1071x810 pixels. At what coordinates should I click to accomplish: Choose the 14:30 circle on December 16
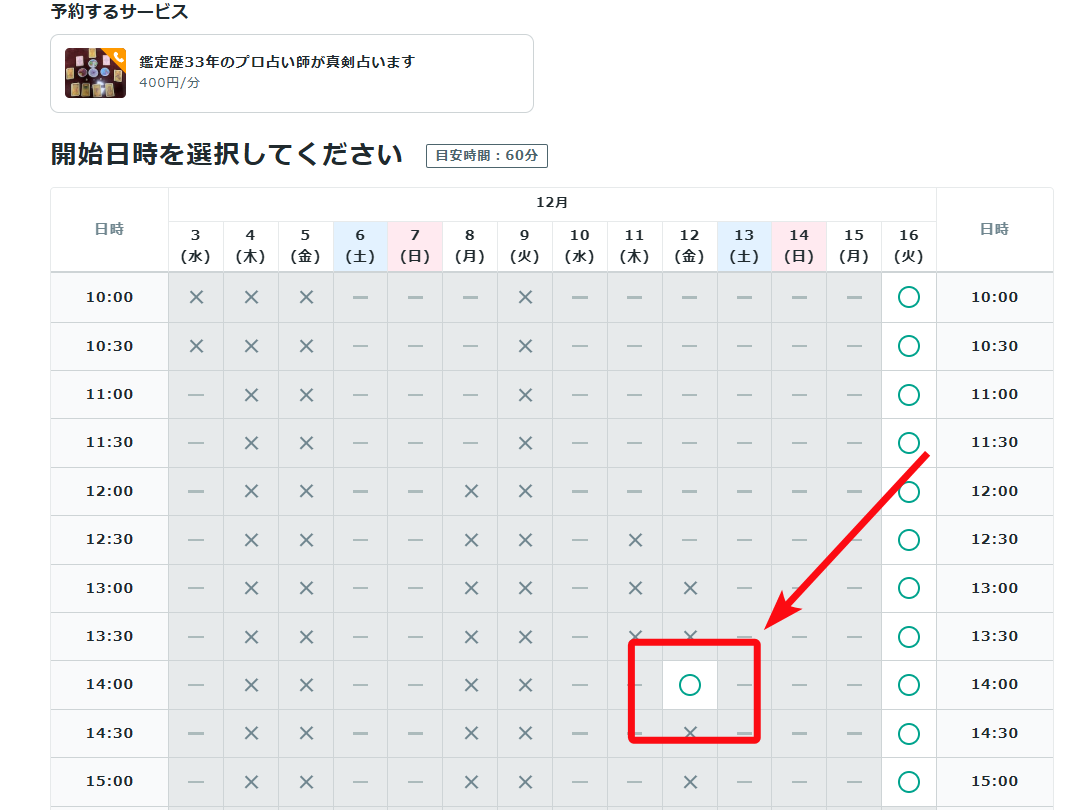pos(908,733)
